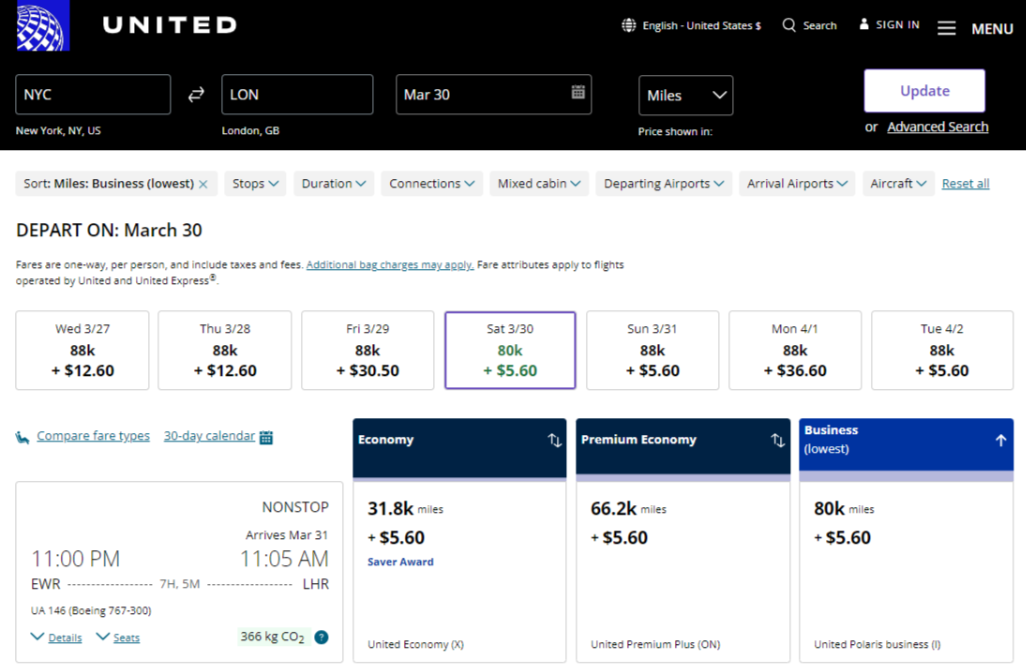Click English - United States language selector
This screenshot has width=1026, height=670.
pos(701,26)
